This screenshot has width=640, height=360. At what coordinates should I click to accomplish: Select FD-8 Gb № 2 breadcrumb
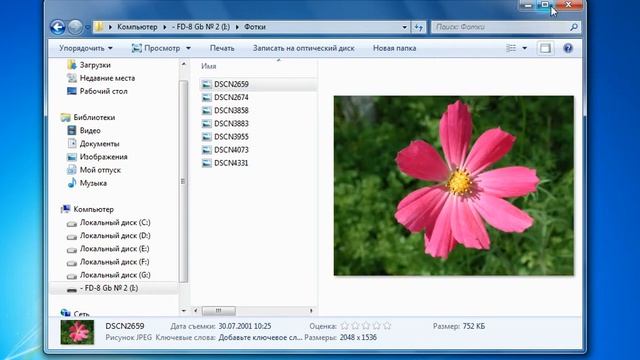tap(200, 27)
